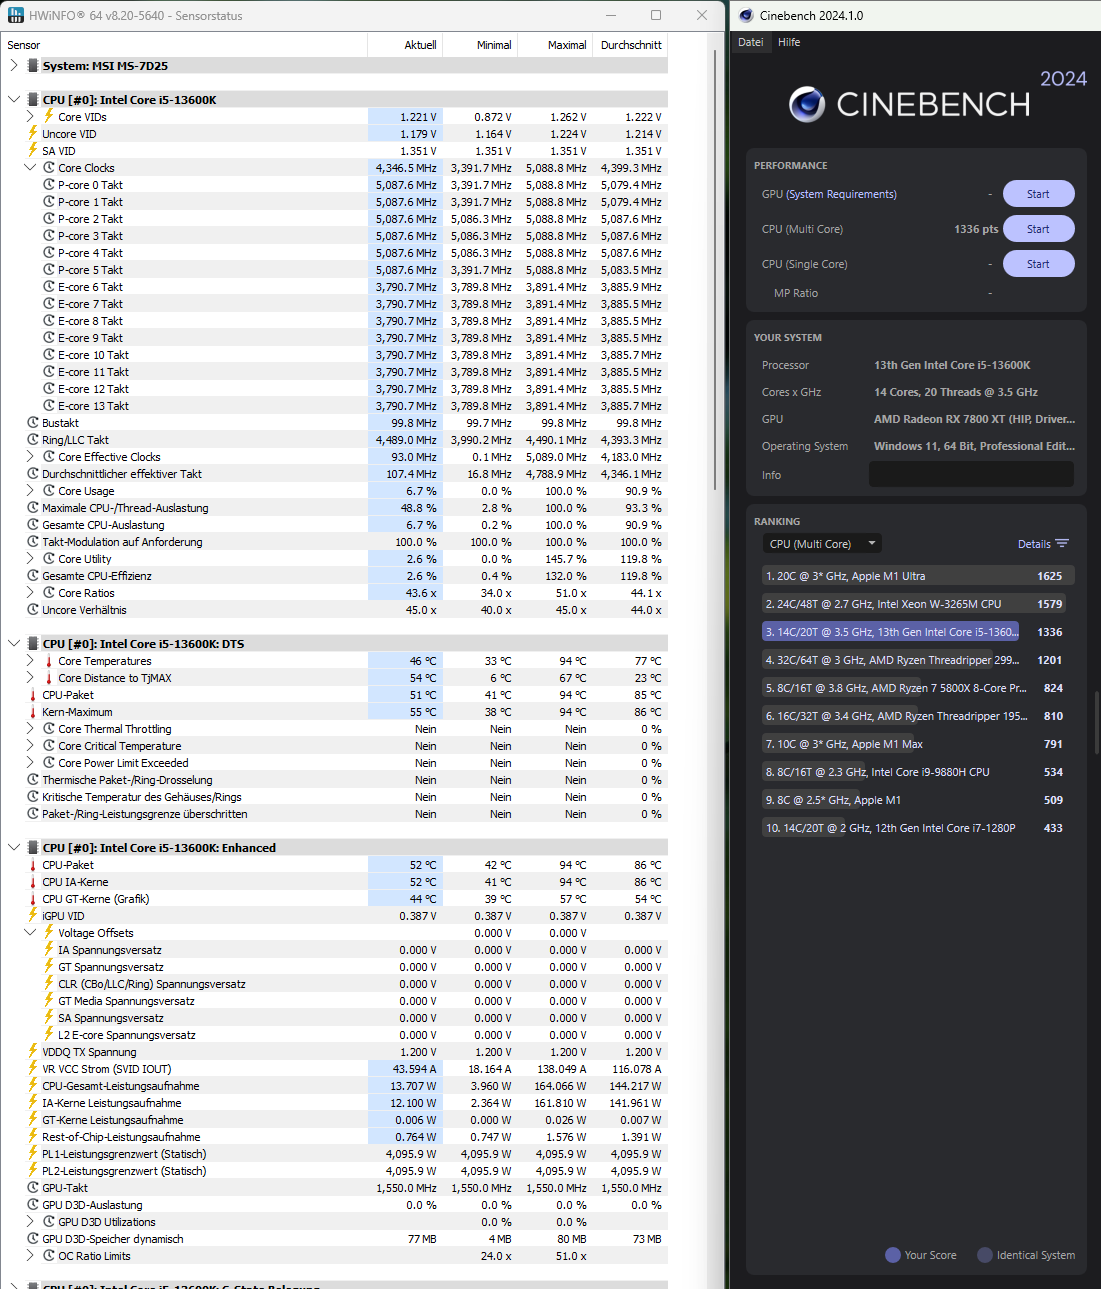Click the temperature icon next to Core Temperatures
This screenshot has height=1289, width=1101.
click(x=48, y=661)
